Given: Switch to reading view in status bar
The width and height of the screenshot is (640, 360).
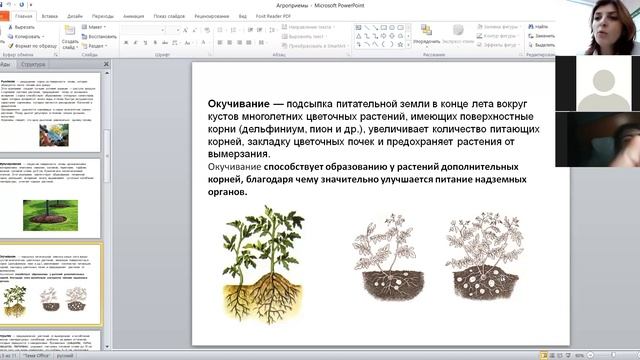Looking at the screenshot, I should point(560,356).
